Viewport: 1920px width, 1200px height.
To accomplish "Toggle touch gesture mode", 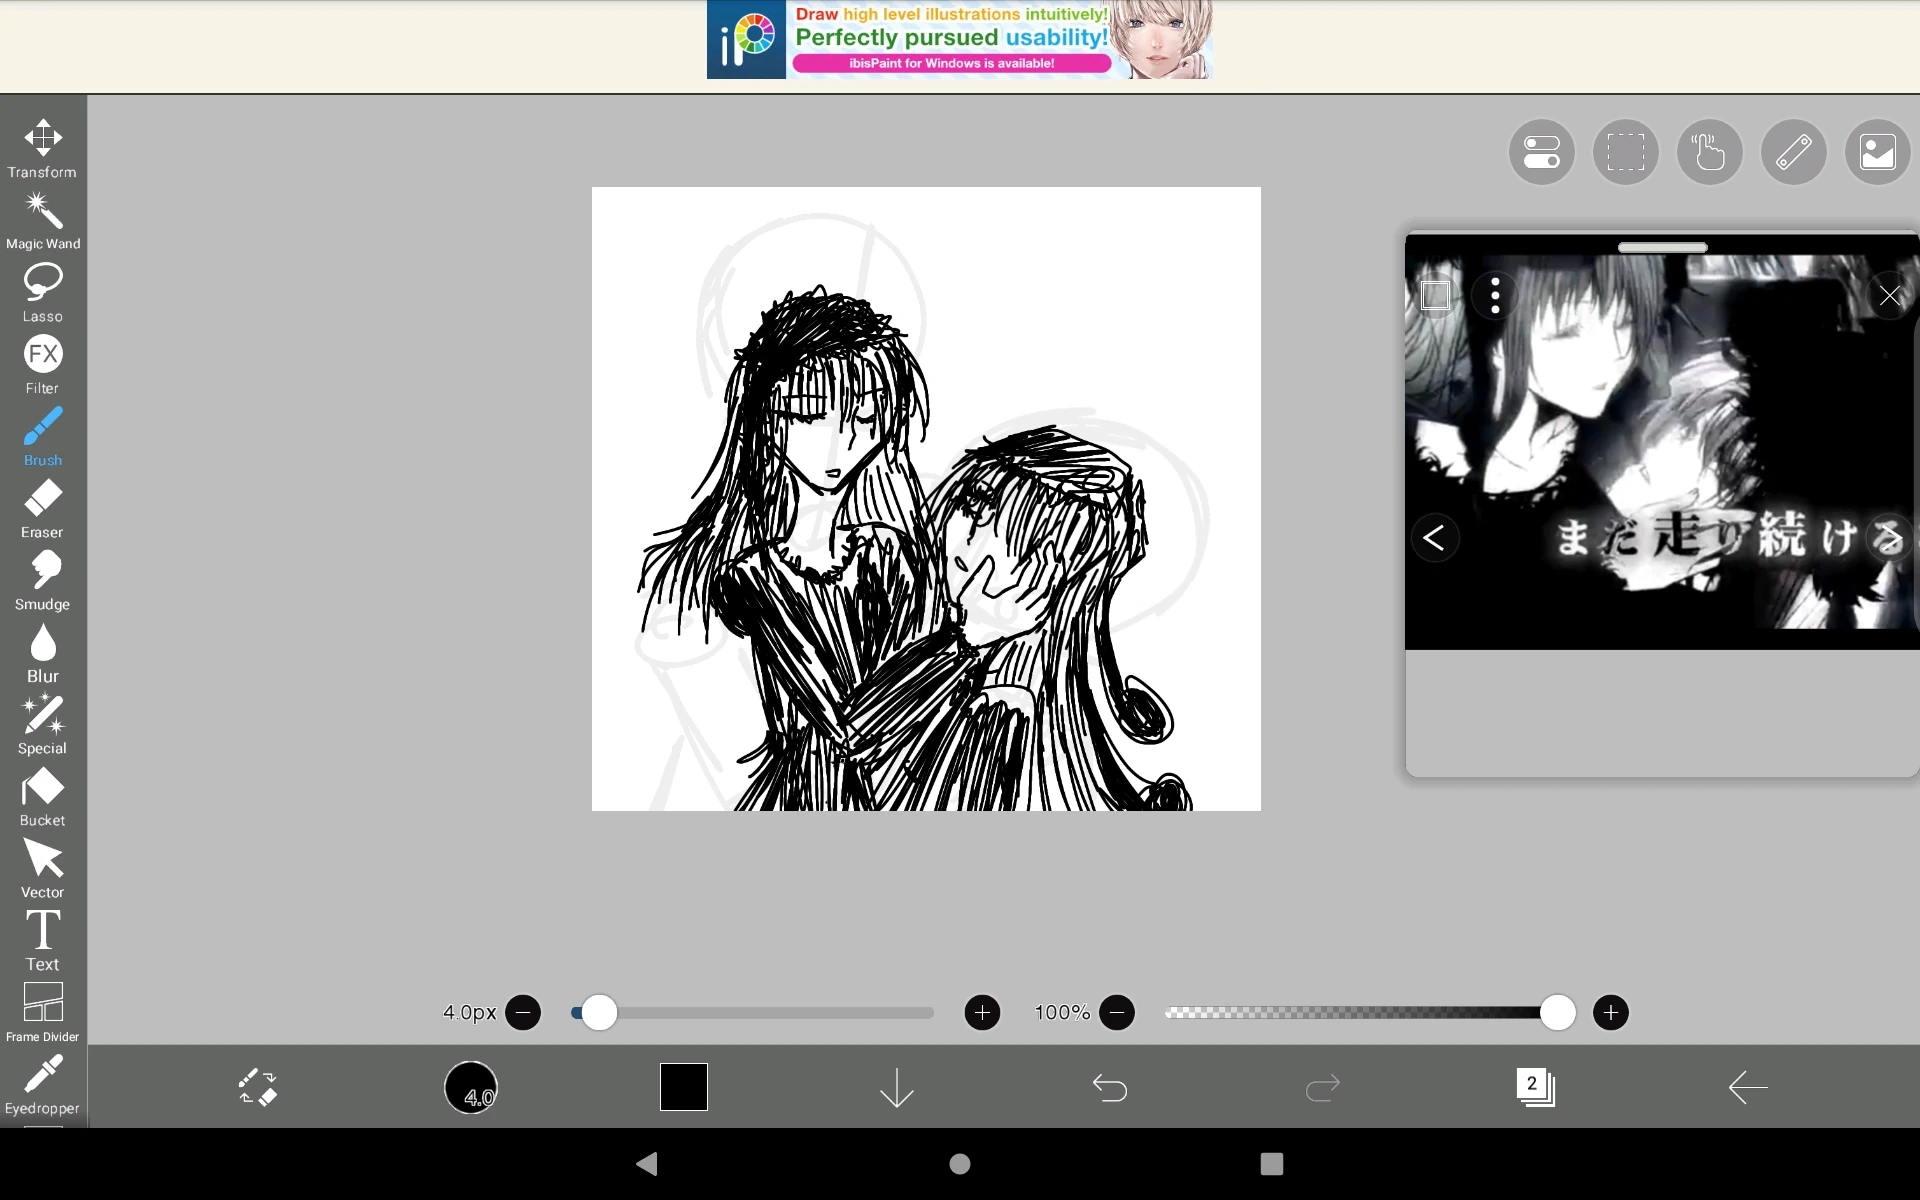I will click(1708, 152).
